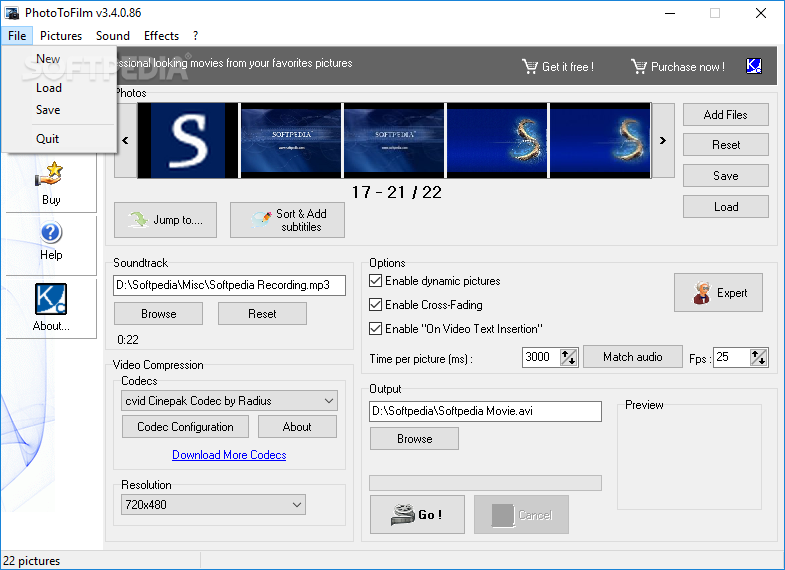Image resolution: width=785 pixels, height=570 pixels.
Task: Click the PhotoToFilm title bar app icon
Action: pyautogui.click(x=12, y=13)
